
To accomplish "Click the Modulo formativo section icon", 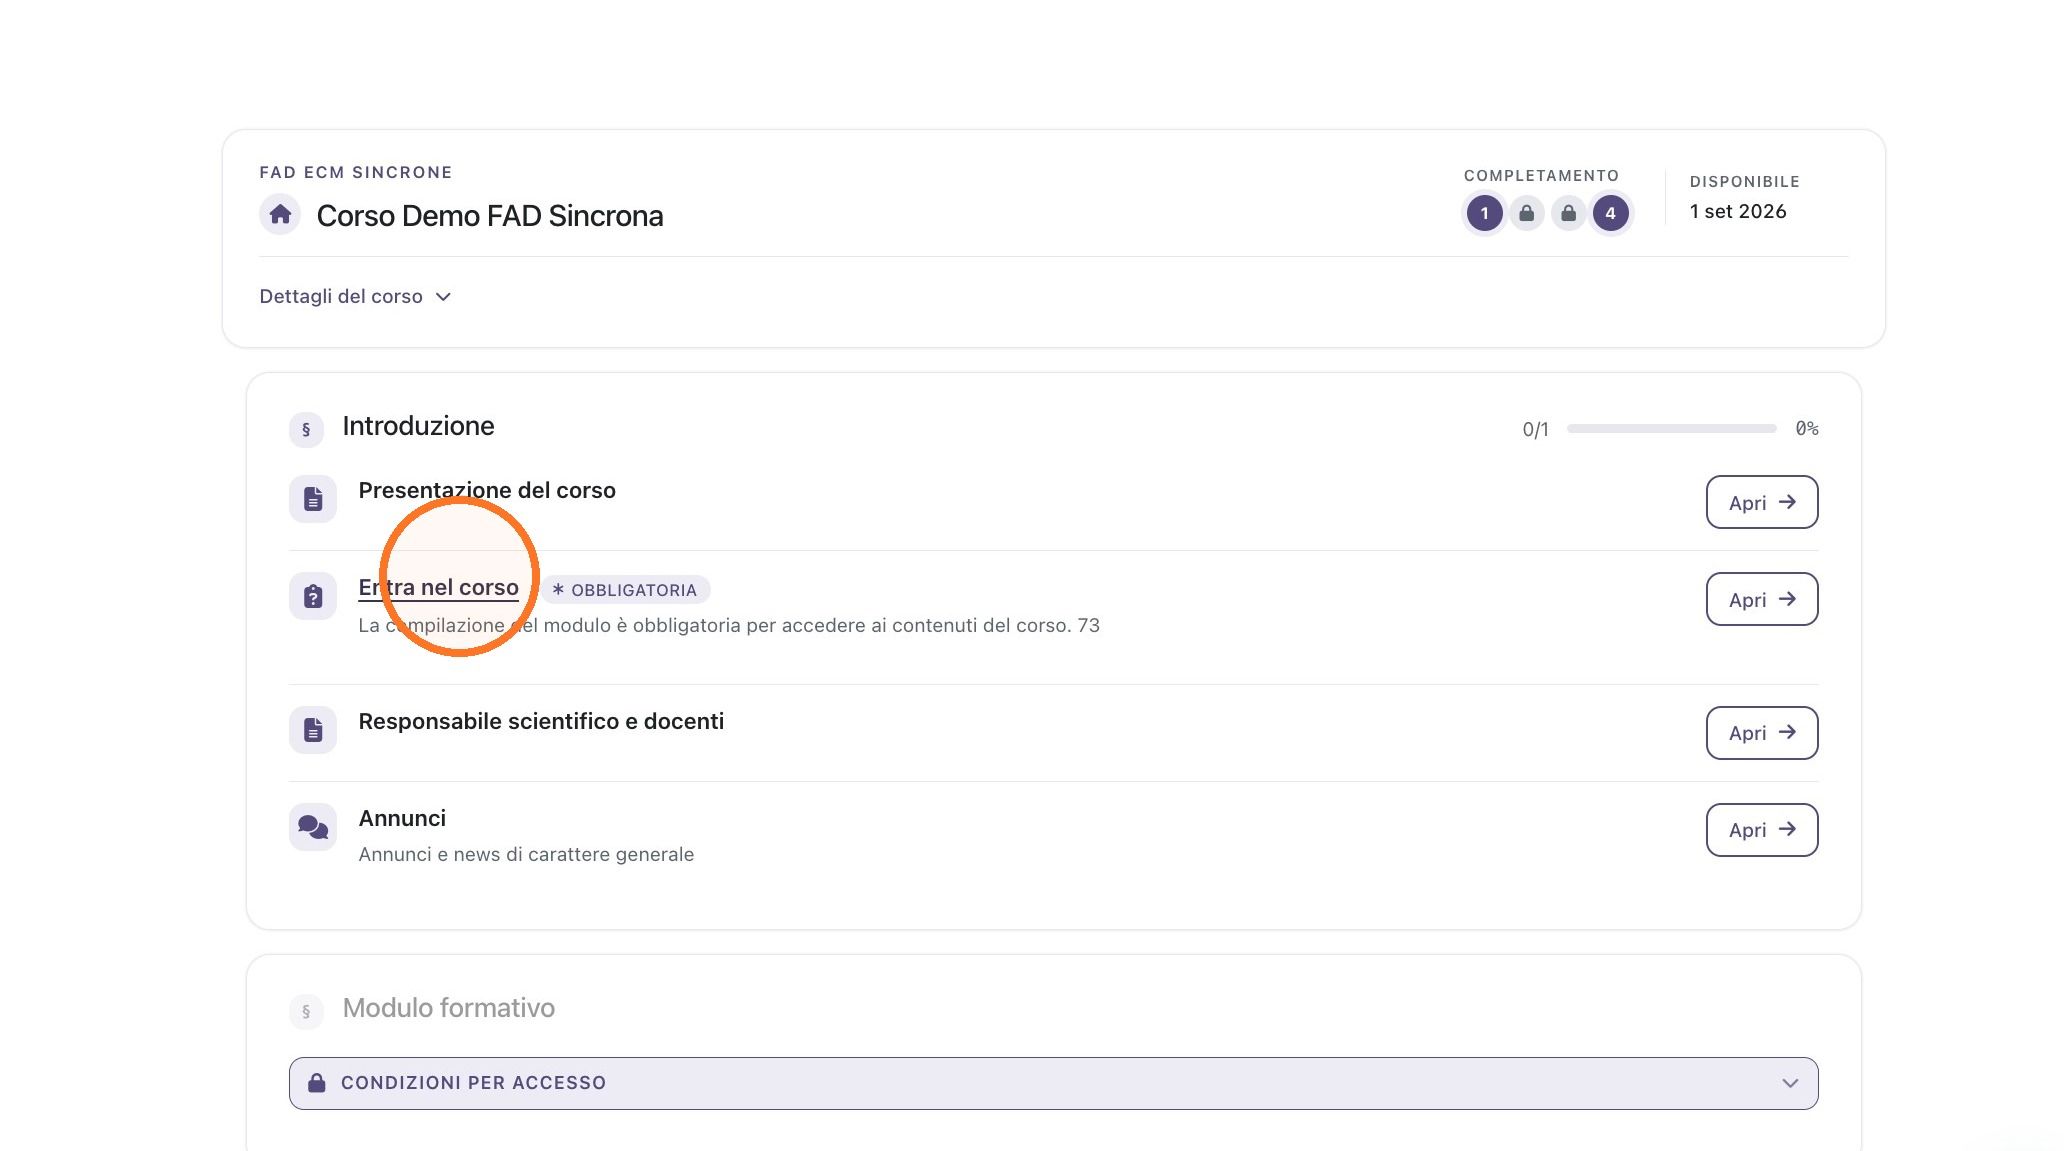I will [x=306, y=1011].
